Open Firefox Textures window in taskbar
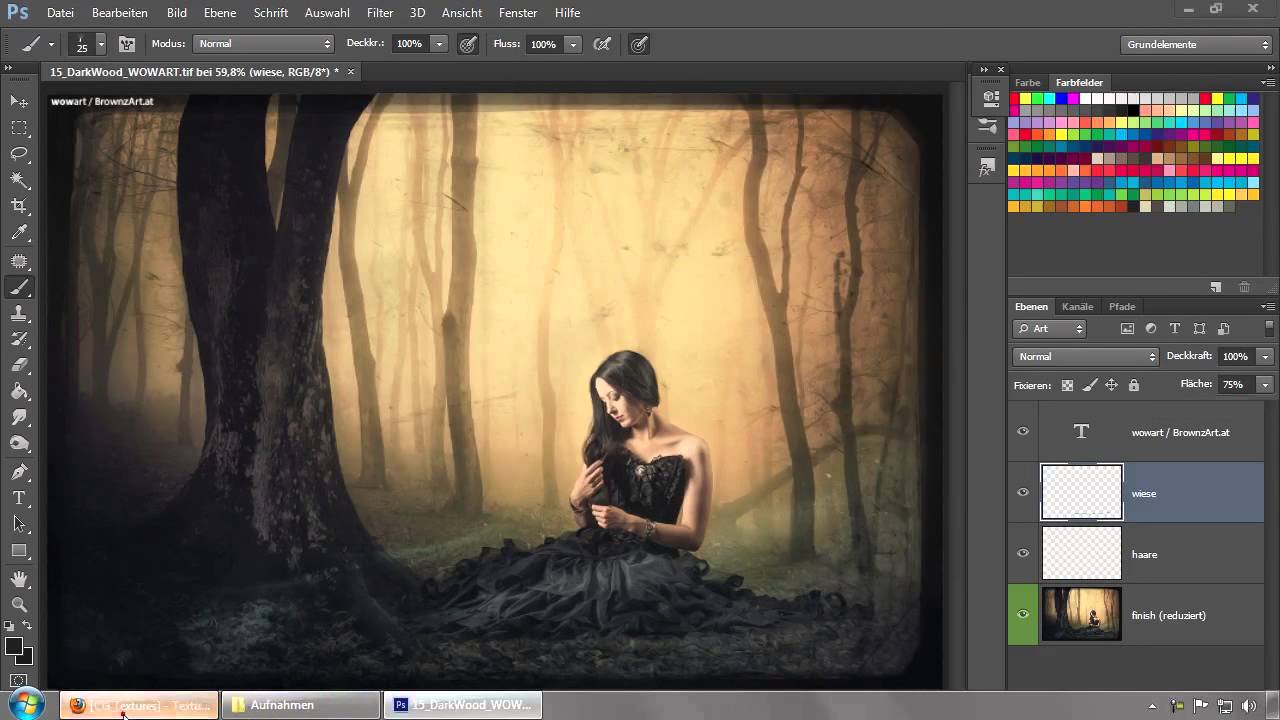This screenshot has width=1280, height=720. click(x=140, y=705)
